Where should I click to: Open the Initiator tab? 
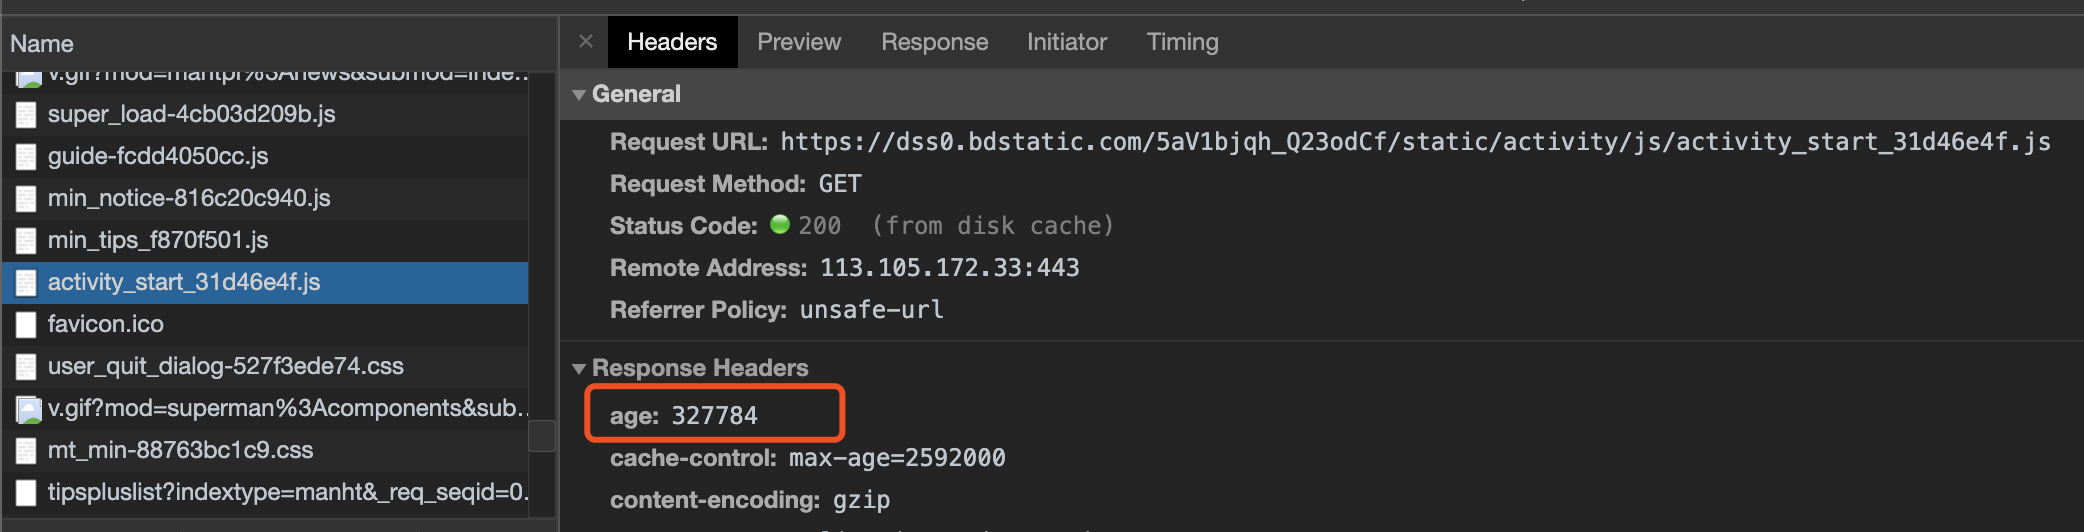[1066, 42]
